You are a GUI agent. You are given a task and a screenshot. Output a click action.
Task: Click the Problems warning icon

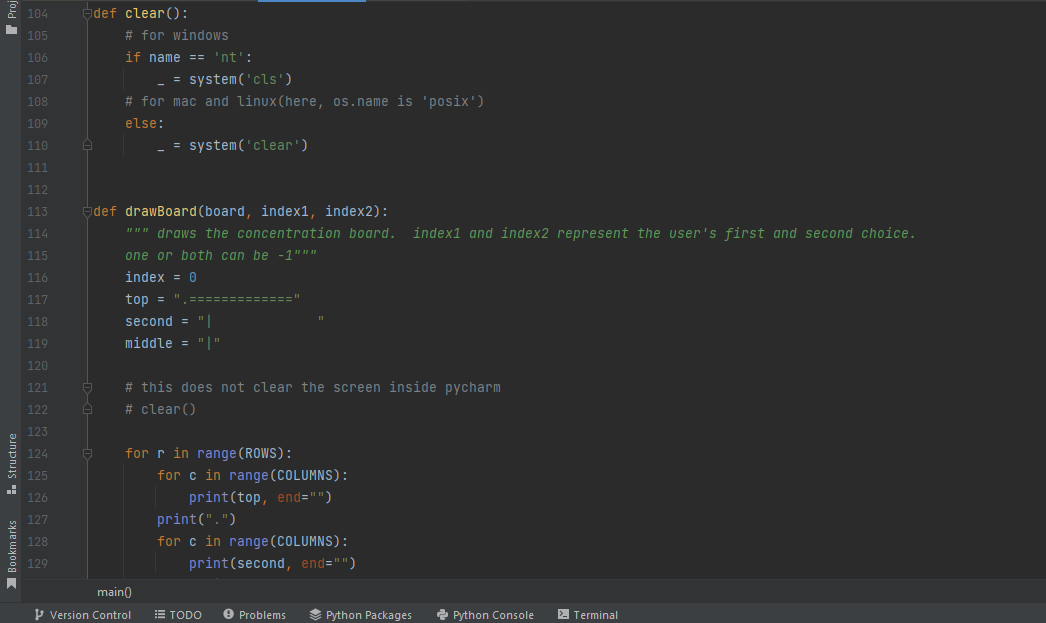(x=228, y=614)
